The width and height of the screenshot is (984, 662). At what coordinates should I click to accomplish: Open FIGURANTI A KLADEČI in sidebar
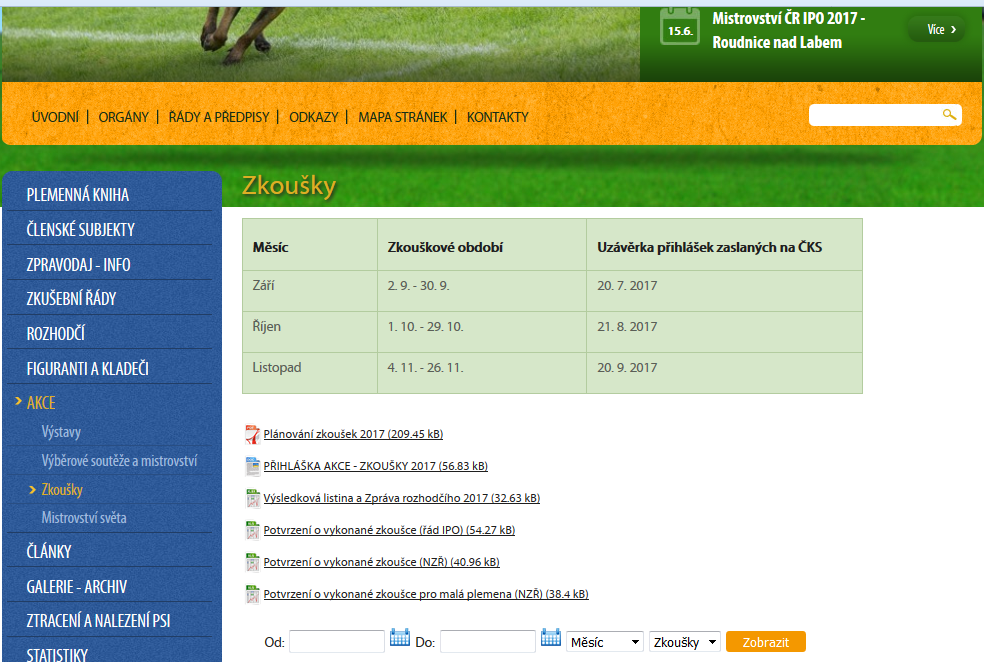pos(88,369)
